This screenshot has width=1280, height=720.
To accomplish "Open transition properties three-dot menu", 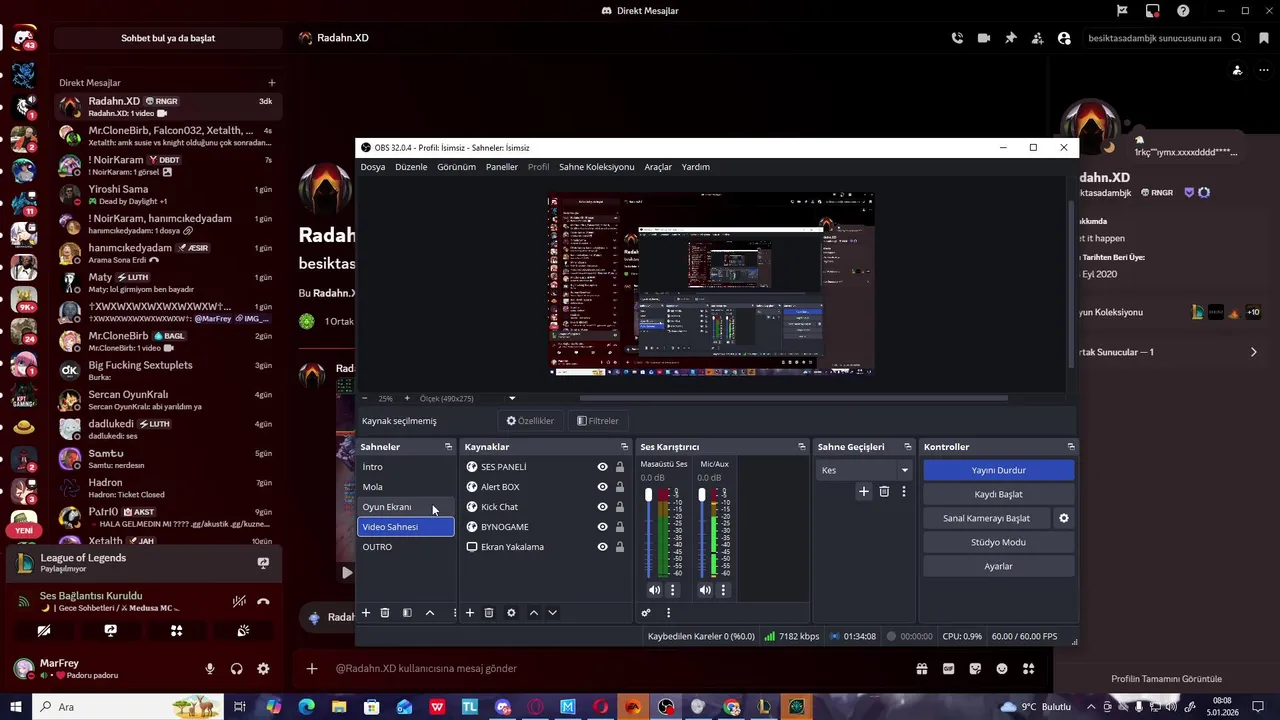I will tap(904, 491).
